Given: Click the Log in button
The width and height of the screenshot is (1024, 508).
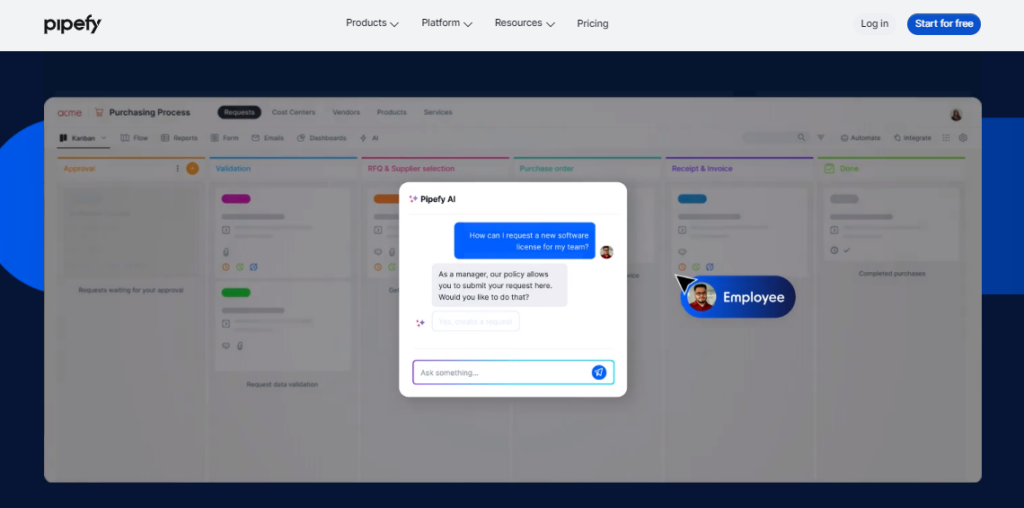Looking at the screenshot, I should [874, 24].
